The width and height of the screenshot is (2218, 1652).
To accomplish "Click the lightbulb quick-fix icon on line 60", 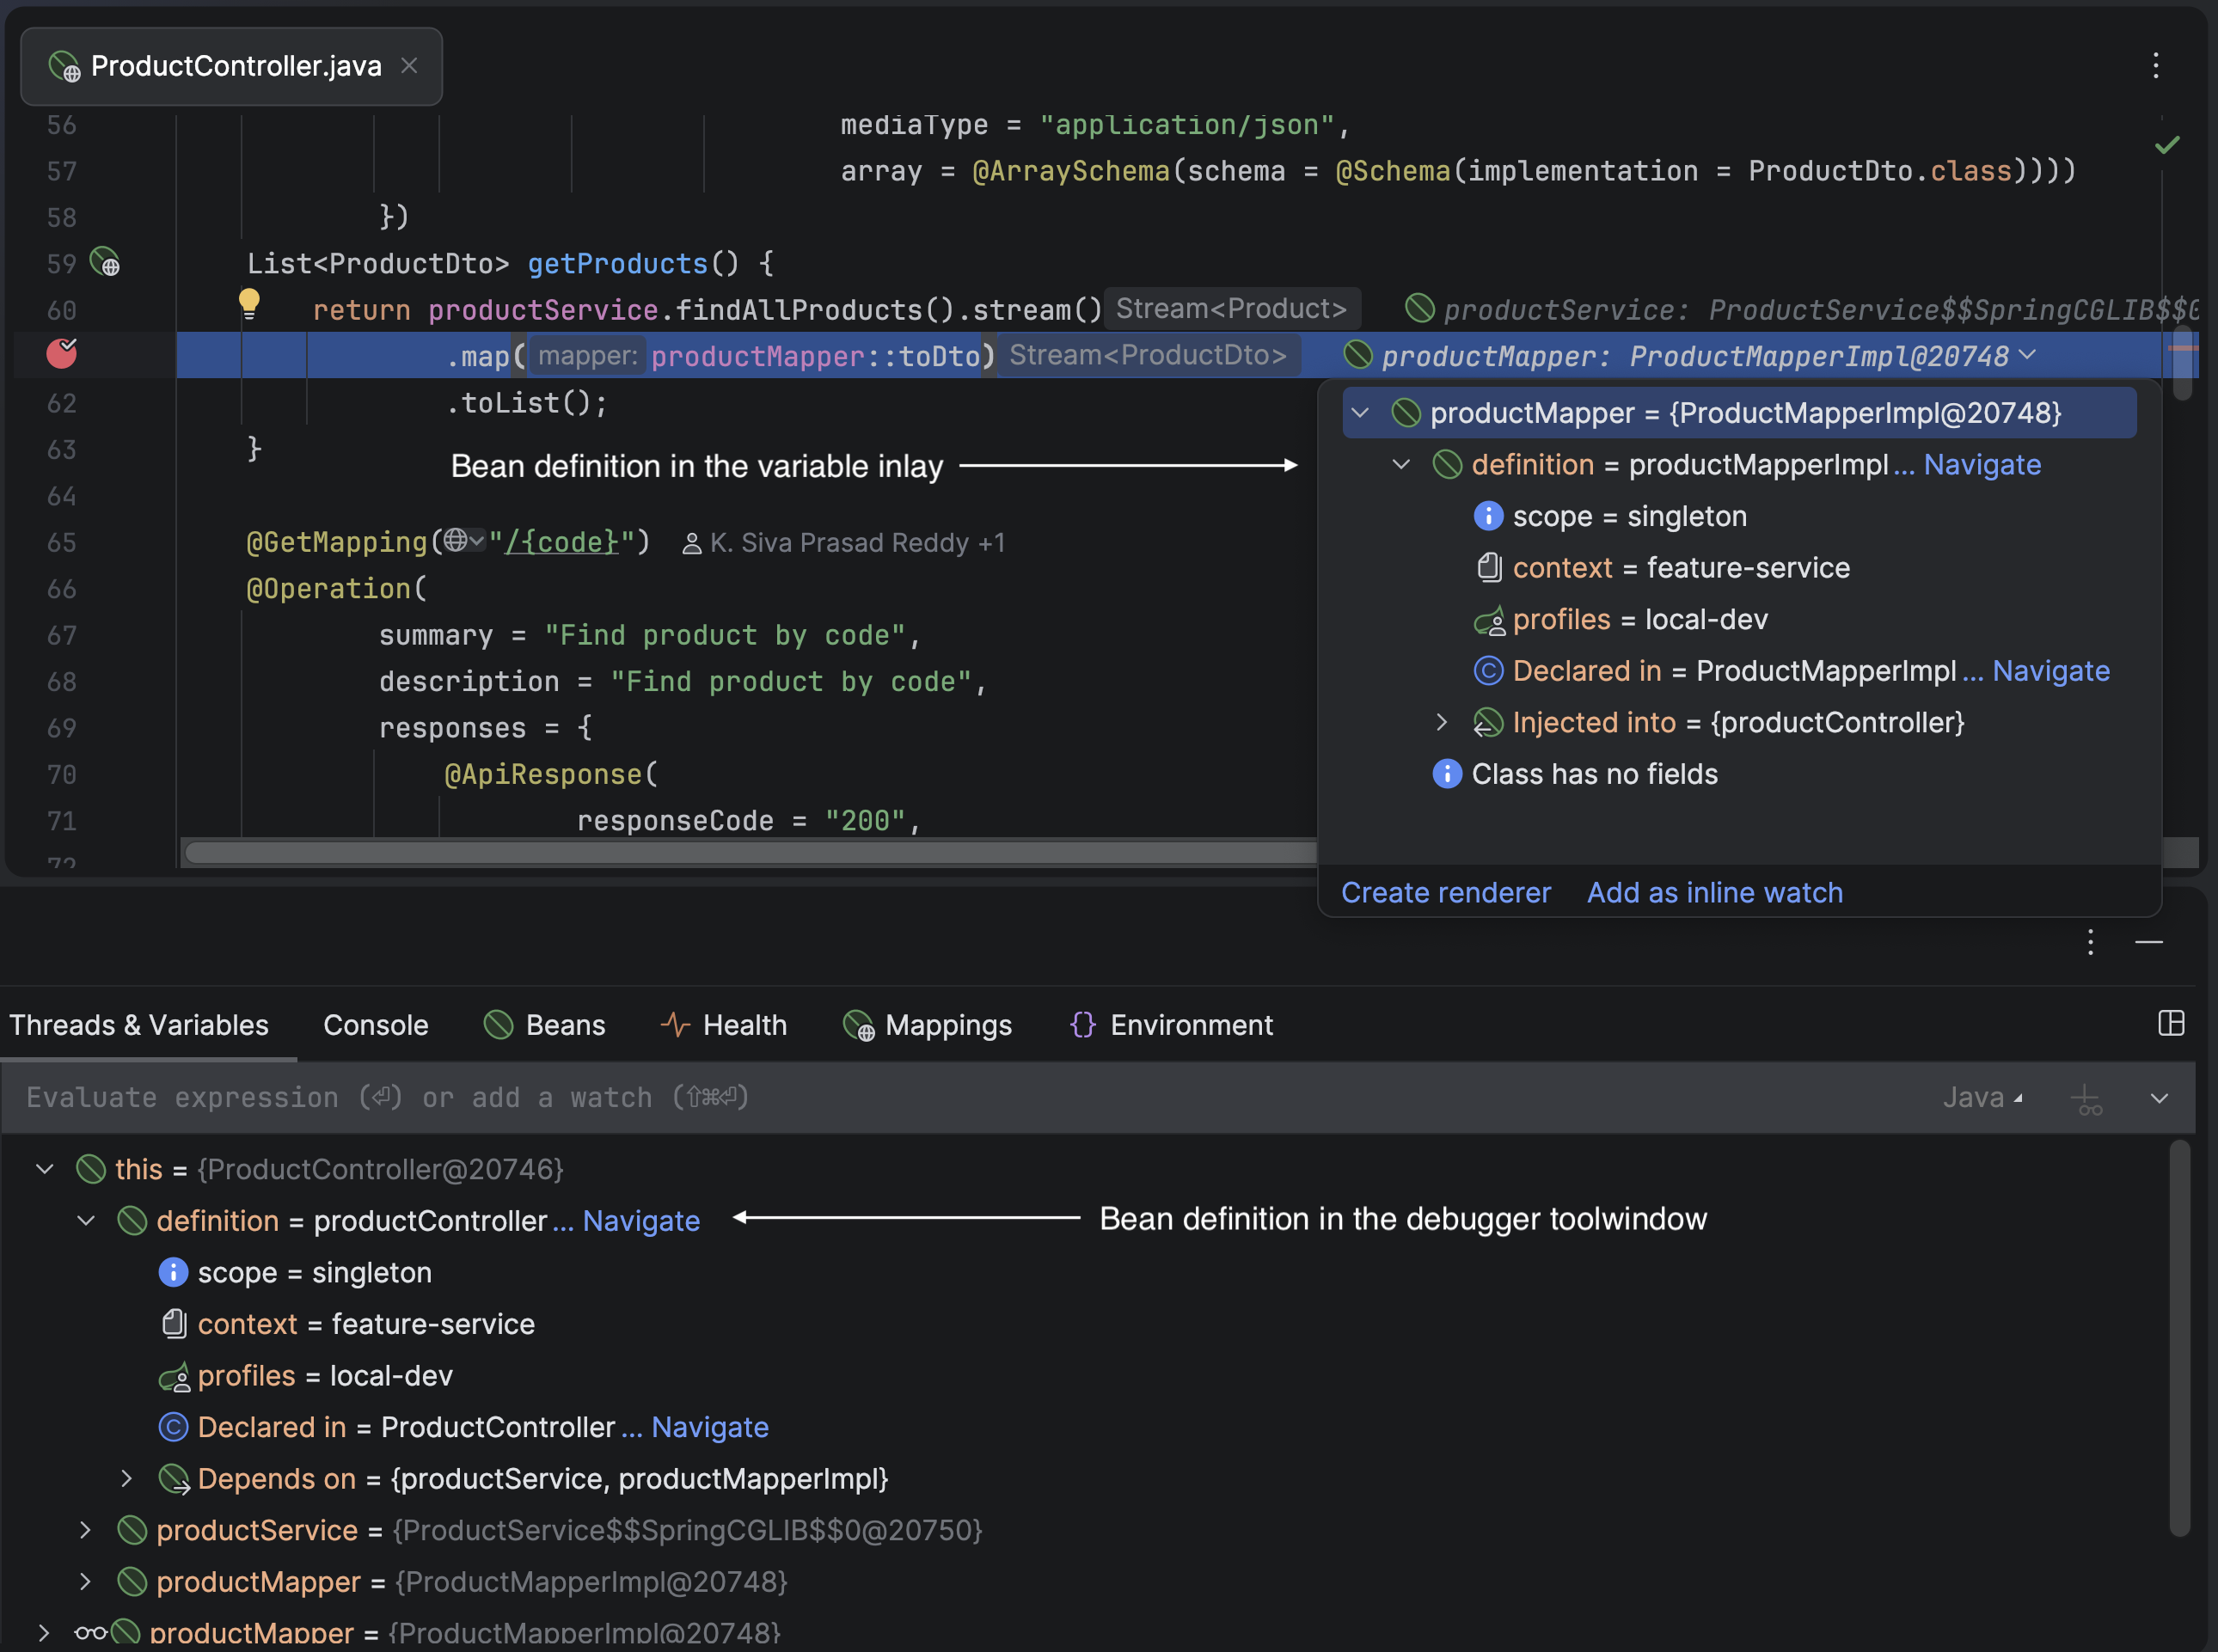I will click(x=249, y=303).
